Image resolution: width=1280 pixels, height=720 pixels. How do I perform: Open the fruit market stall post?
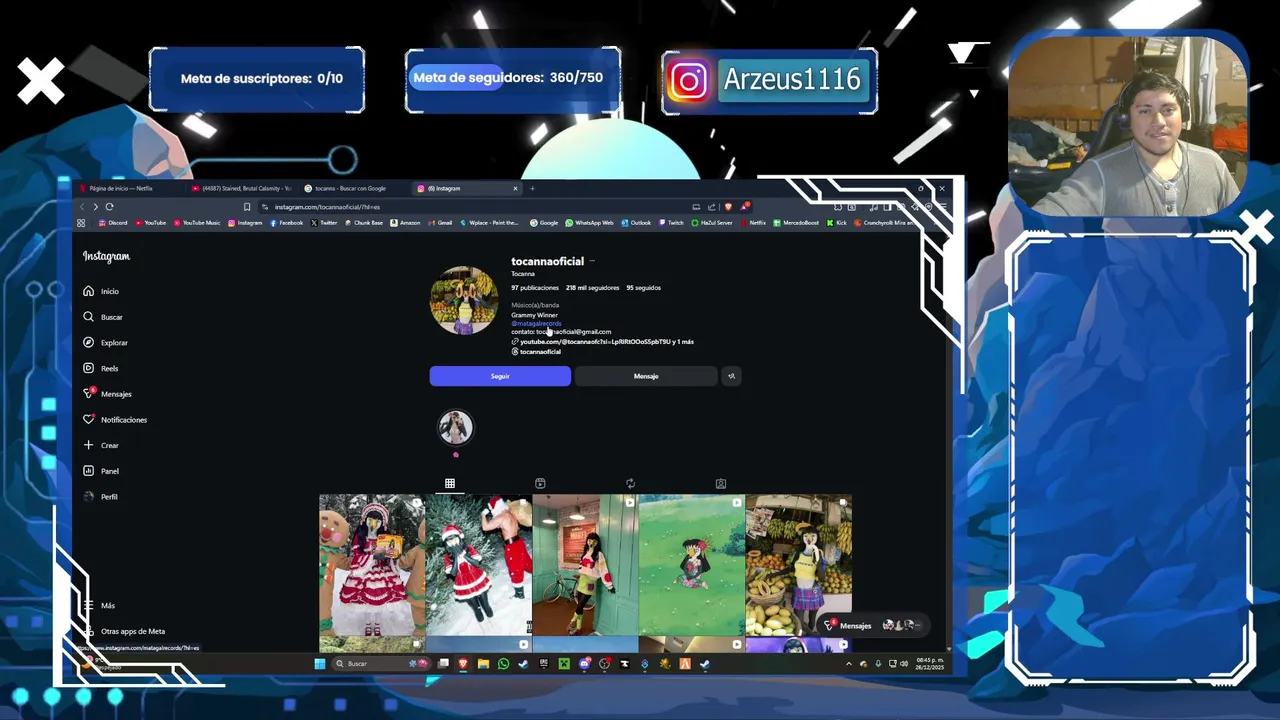pyautogui.click(x=798, y=566)
